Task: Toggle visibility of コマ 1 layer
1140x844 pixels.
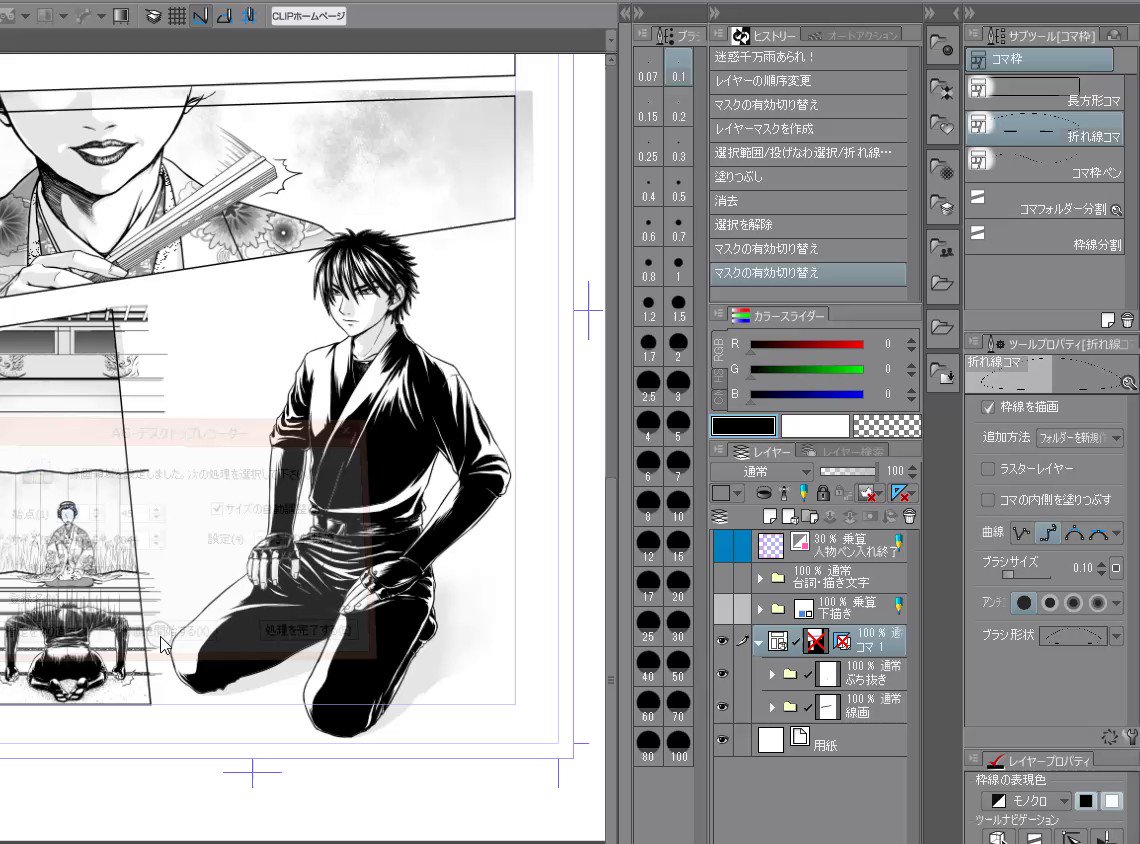Action: tap(722, 640)
